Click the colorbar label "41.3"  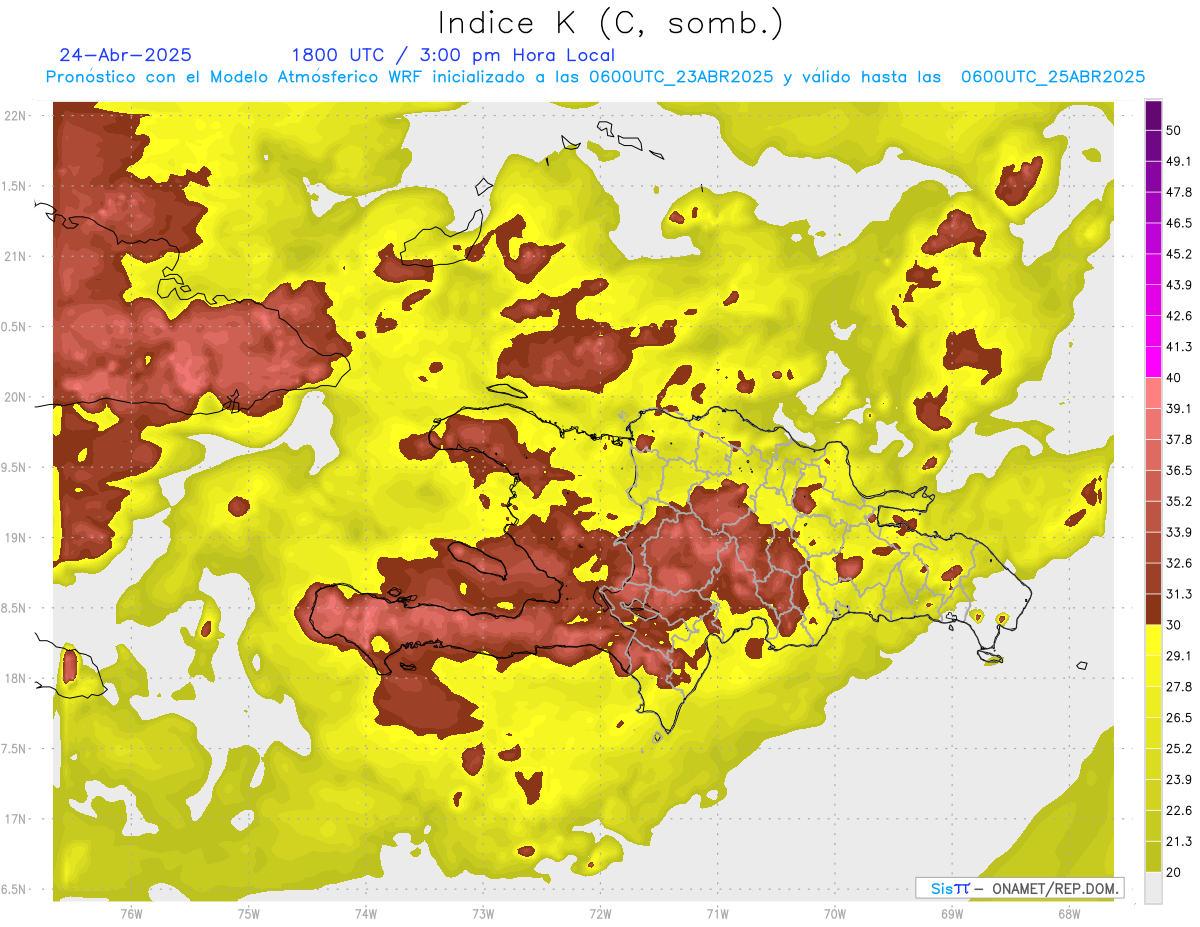click(1178, 347)
